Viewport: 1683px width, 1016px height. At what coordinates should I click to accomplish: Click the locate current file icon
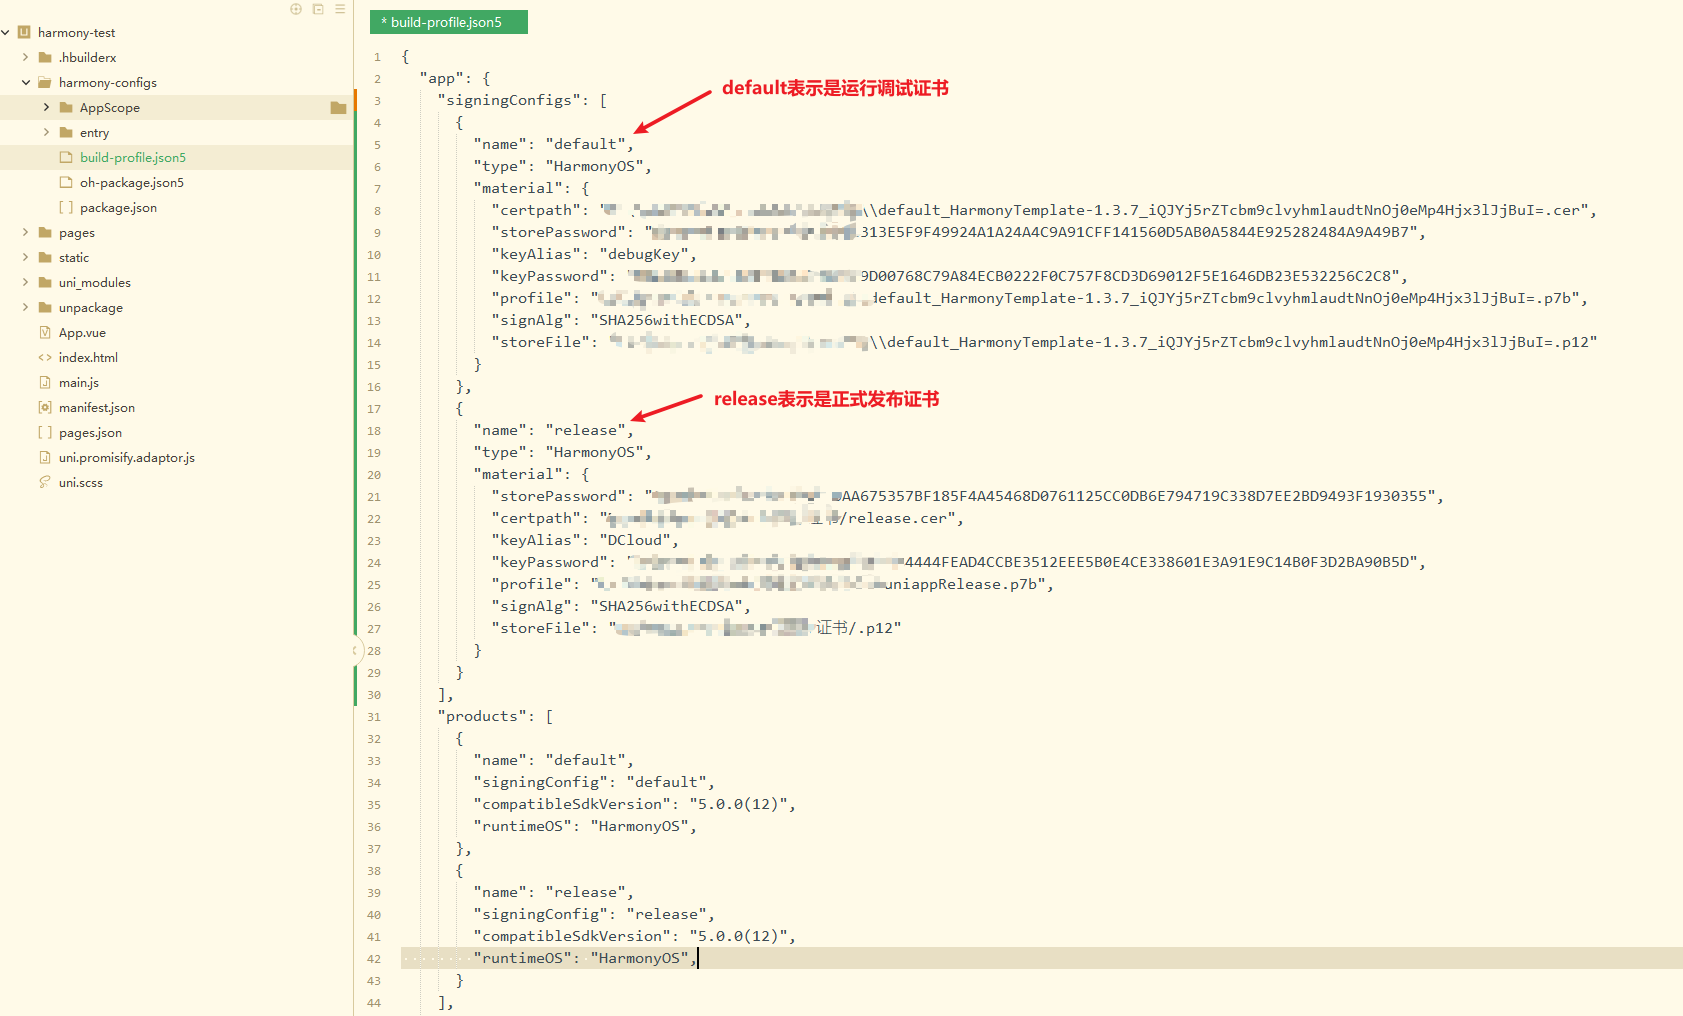pos(296,9)
